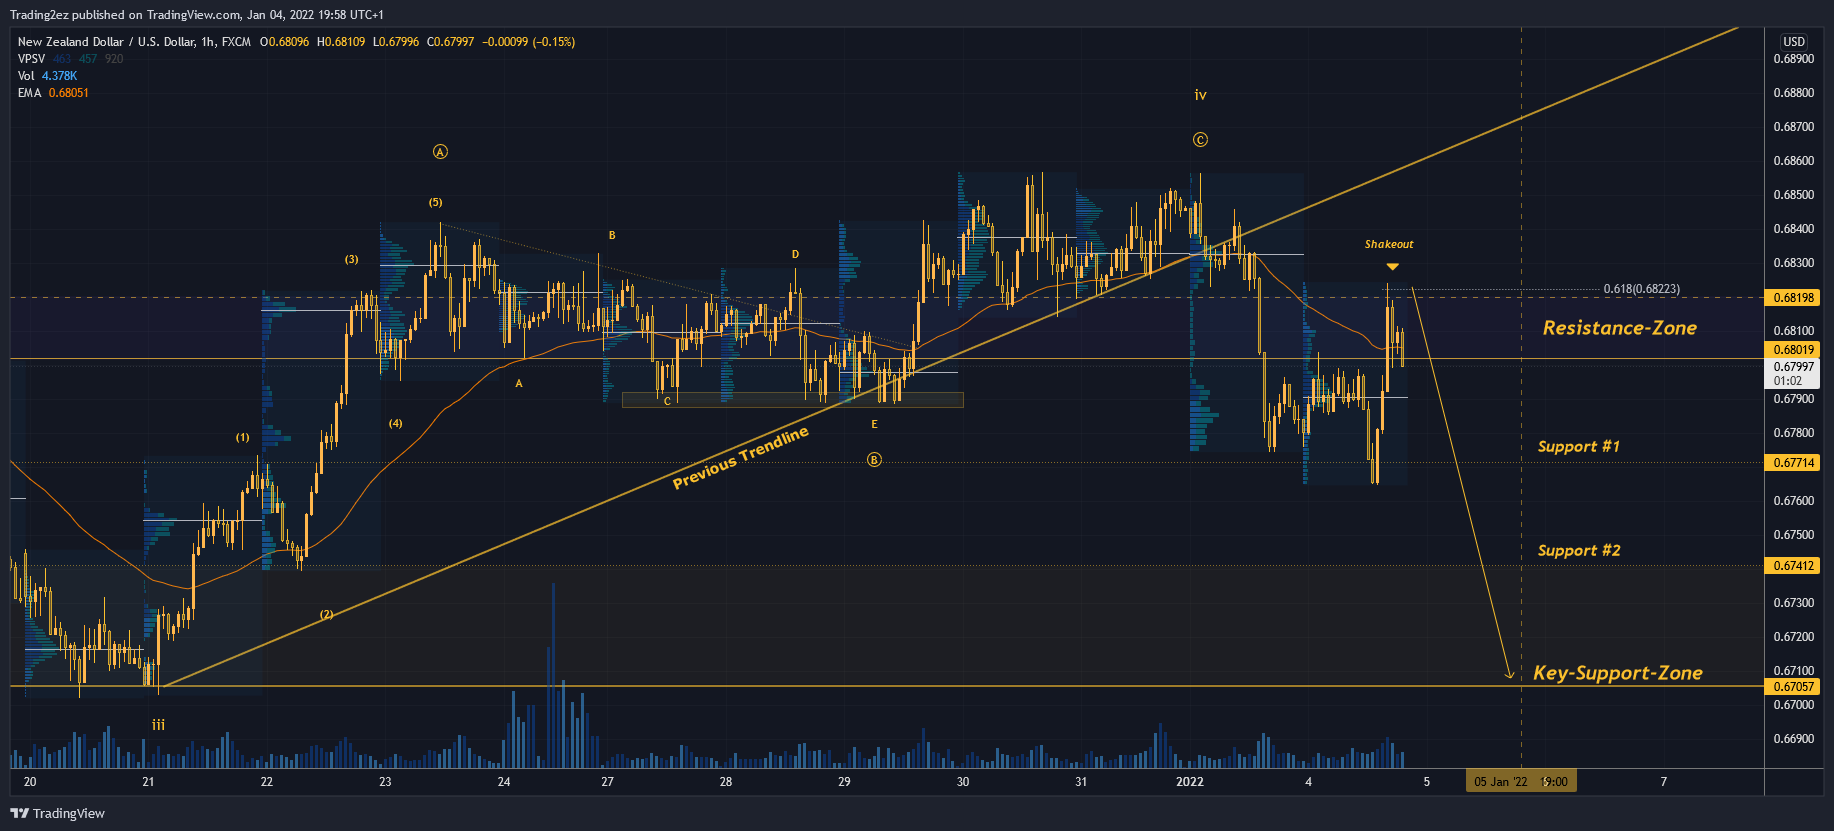This screenshot has width=1834, height=831.
Task: Click the 0.67057 price tag on axis
Action: [x=1793, y=687]
